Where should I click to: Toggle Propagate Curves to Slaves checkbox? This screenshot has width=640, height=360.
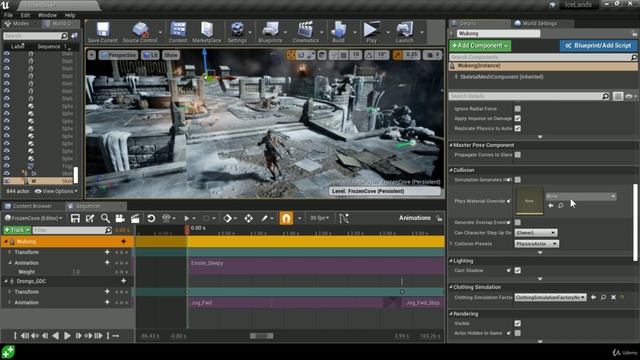pos(518,155)
